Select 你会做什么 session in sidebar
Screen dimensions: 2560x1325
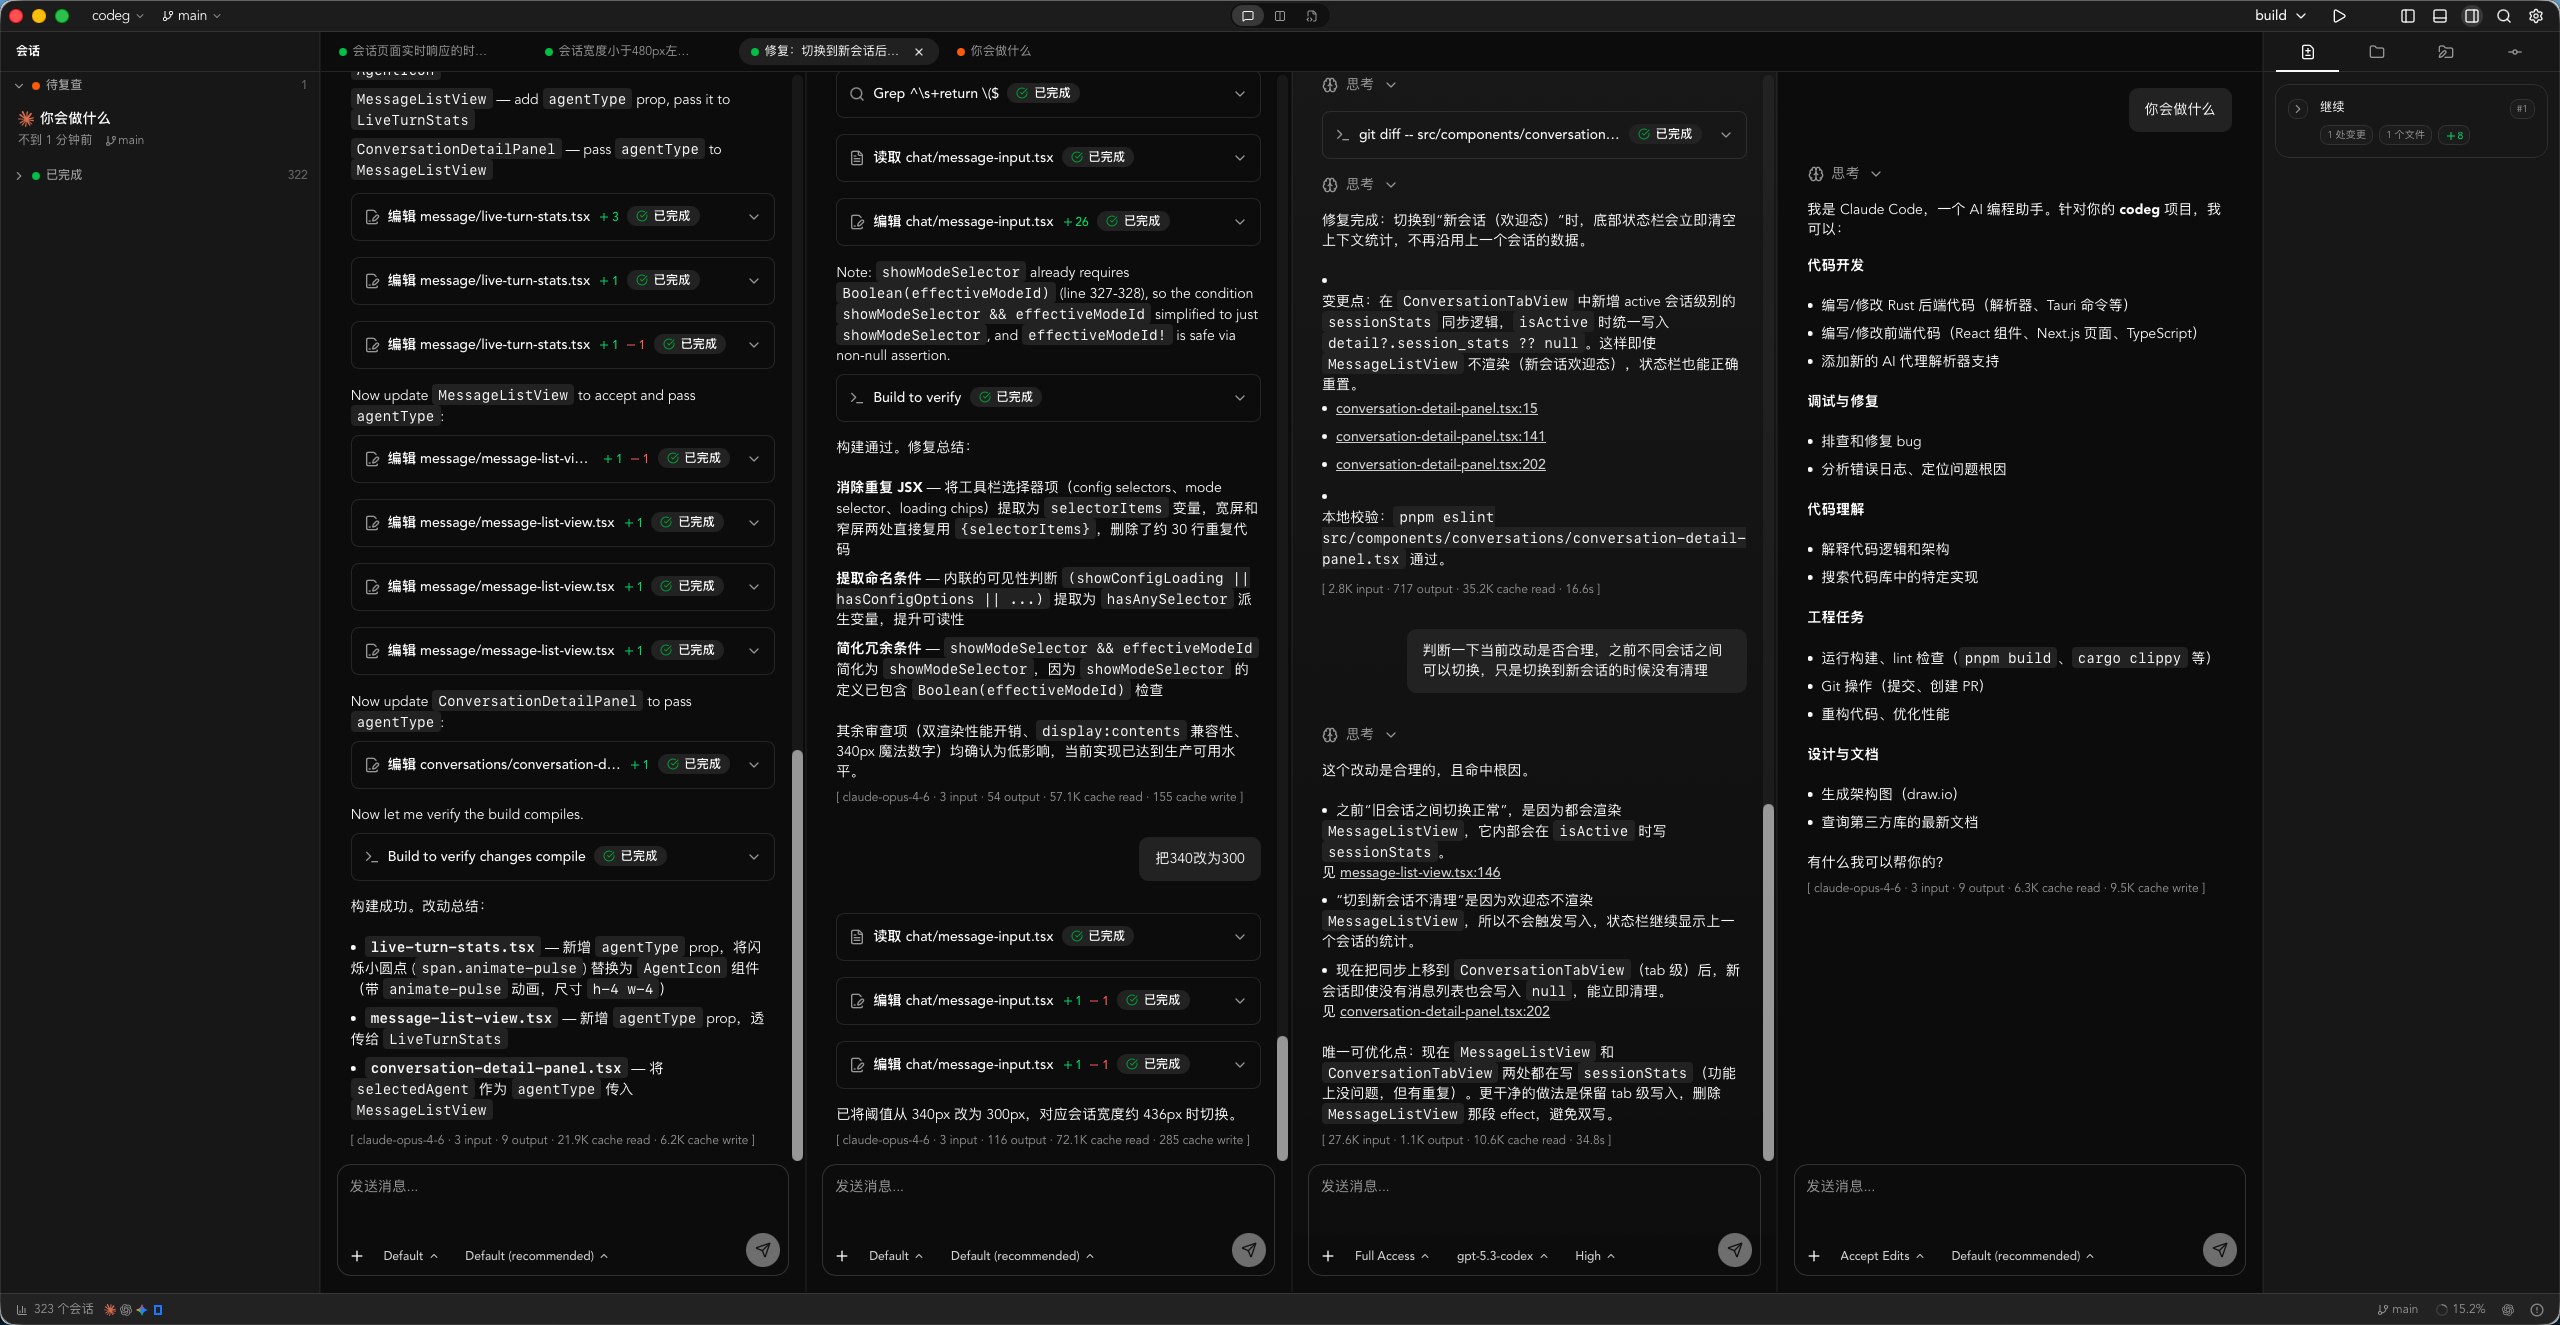(x=160, y=128)
